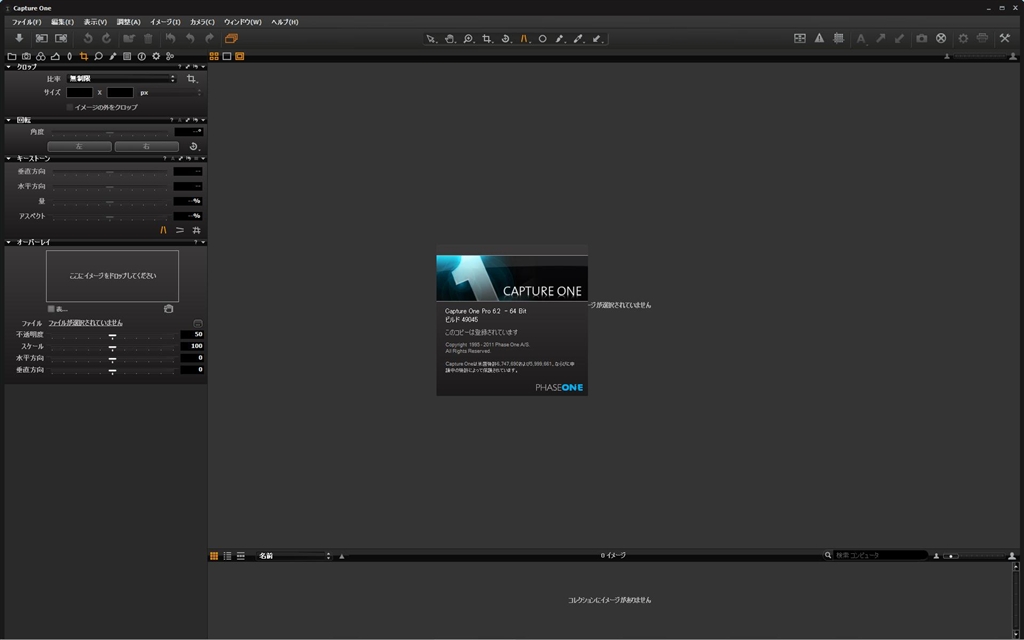
Task: Open the Color three-circles tool tab
Action: (40, 57)
